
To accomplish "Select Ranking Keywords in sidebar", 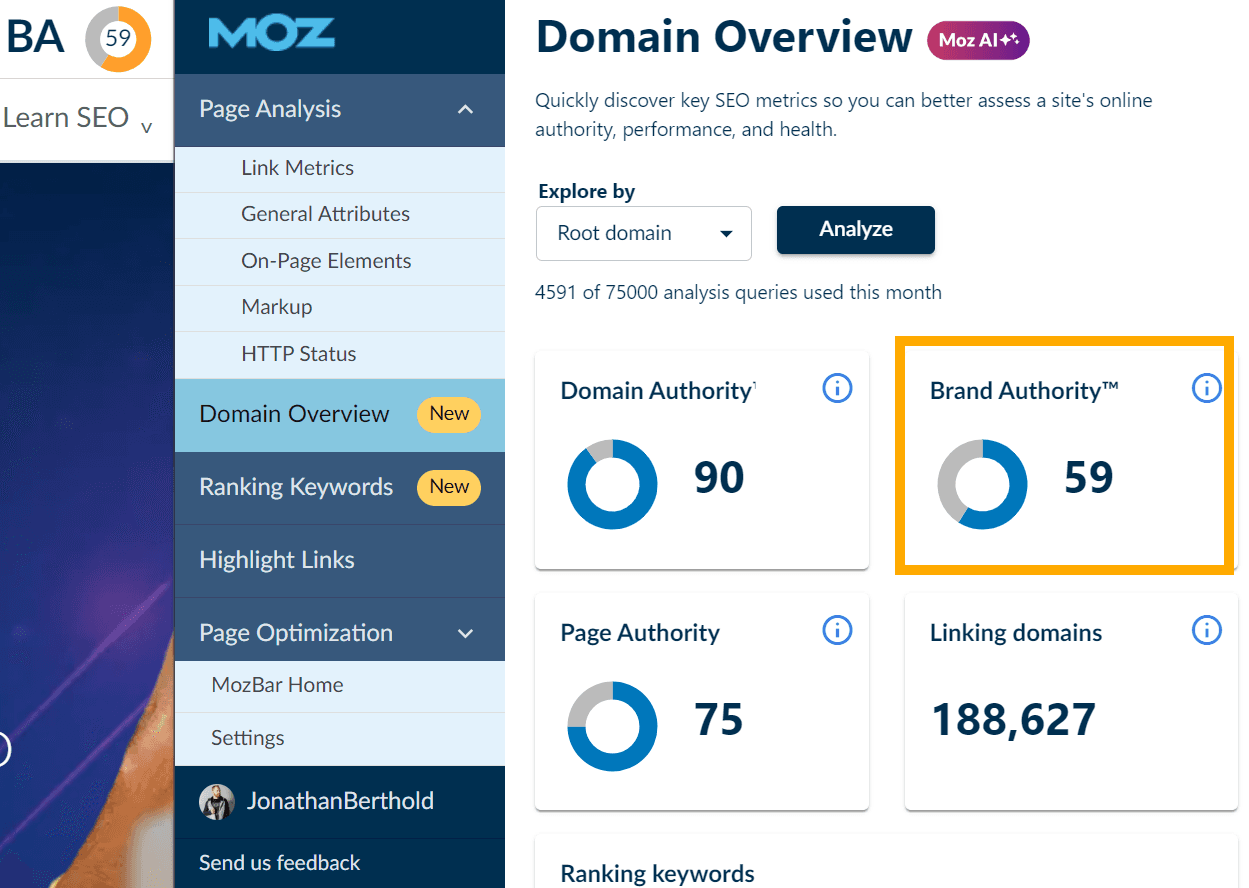I will [x=296, y=487].
